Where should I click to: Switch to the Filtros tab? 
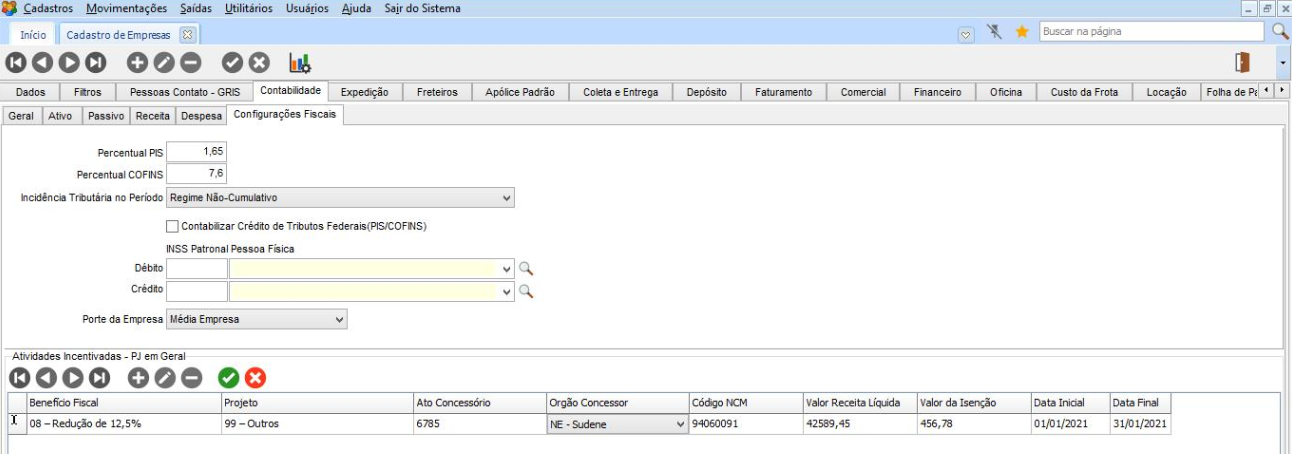[x=88, y=92]
